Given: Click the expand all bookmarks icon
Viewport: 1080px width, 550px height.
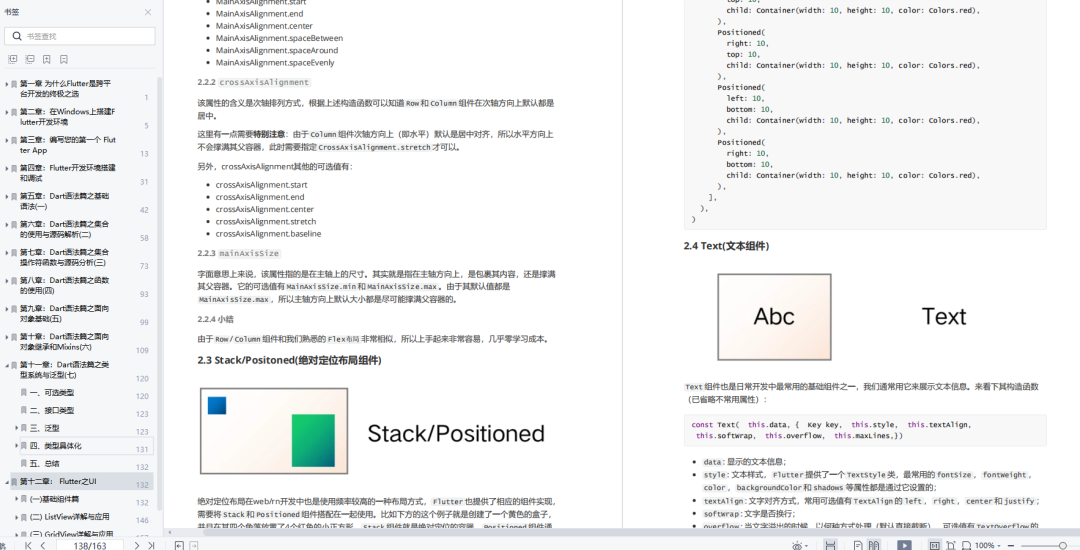Looking at the screenshot, I should (12, 60).
